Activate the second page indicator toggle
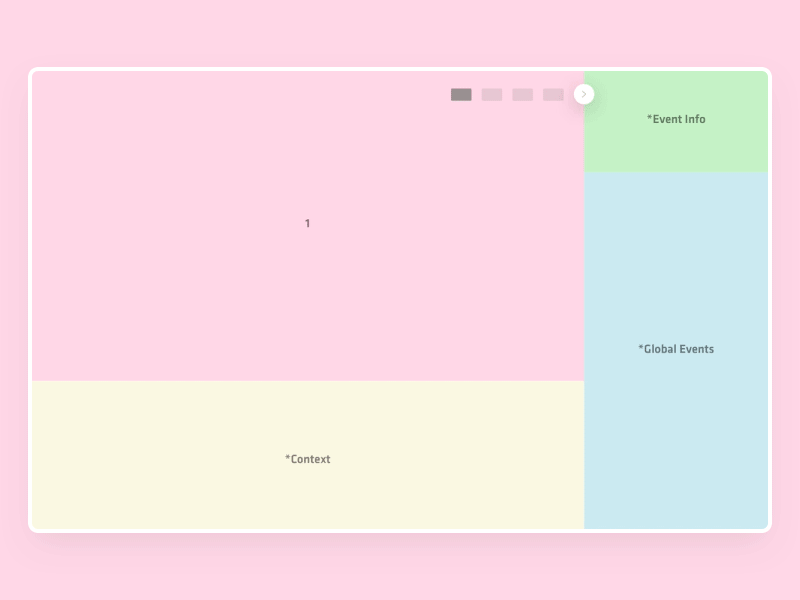The image size is (800, 600). 491,94
